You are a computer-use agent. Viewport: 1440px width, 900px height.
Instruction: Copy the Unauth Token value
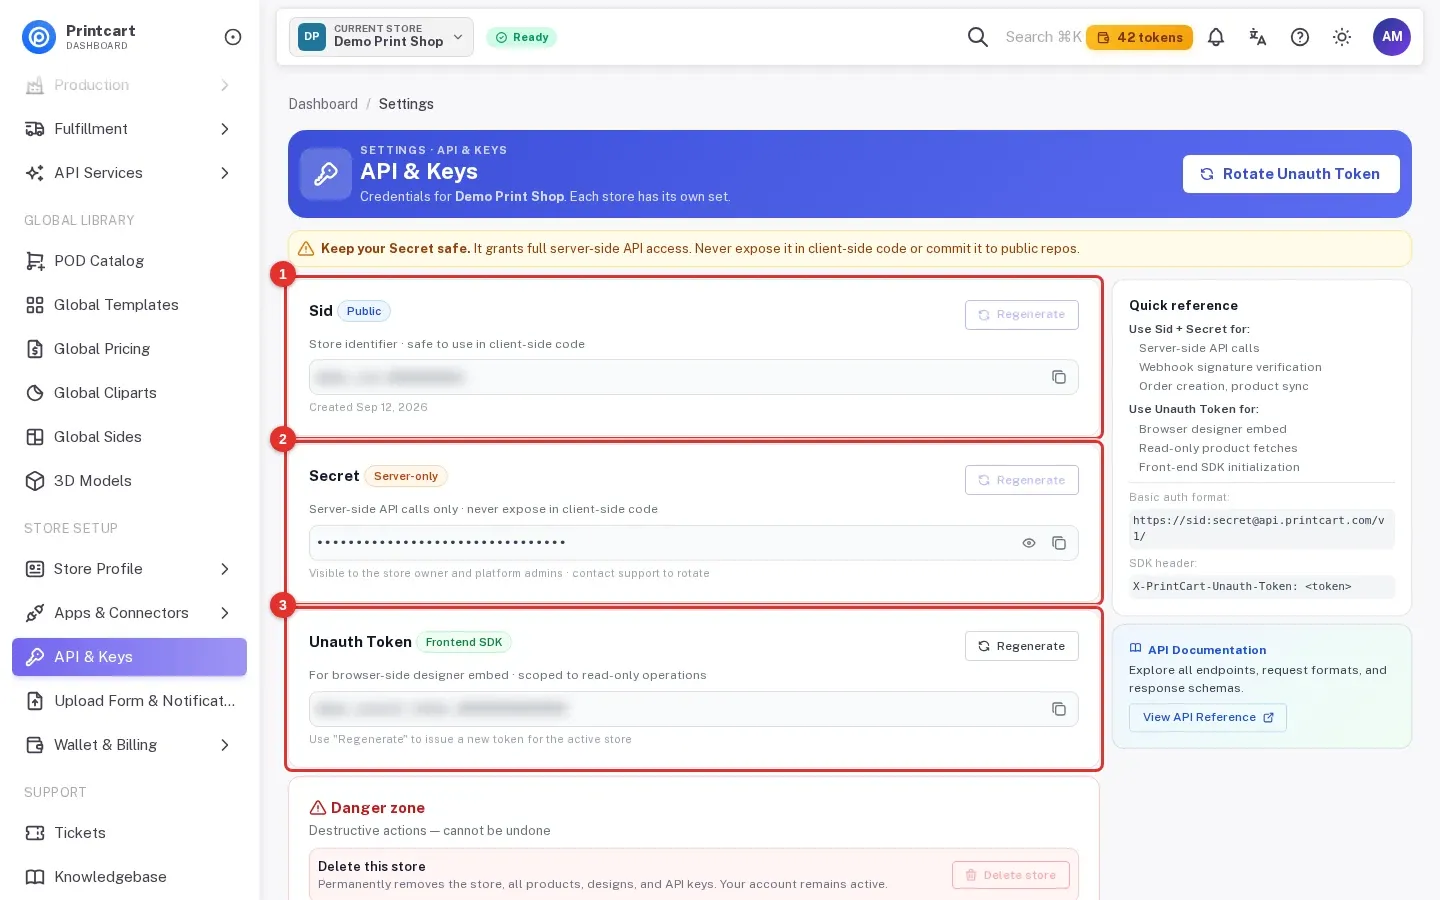pyautogui.click(x=1059, y=709)
